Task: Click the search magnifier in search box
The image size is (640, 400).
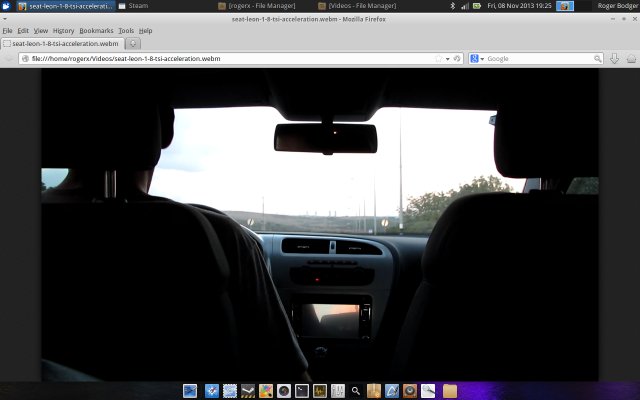Action: (598, 59)
